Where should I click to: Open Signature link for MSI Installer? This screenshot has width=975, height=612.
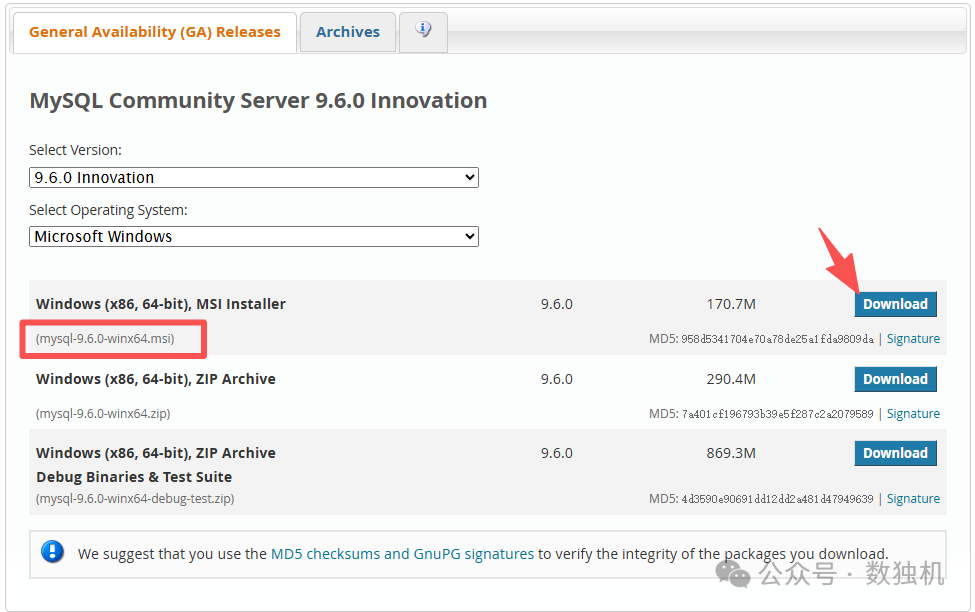pyautogui.click(x=913, y=339)
